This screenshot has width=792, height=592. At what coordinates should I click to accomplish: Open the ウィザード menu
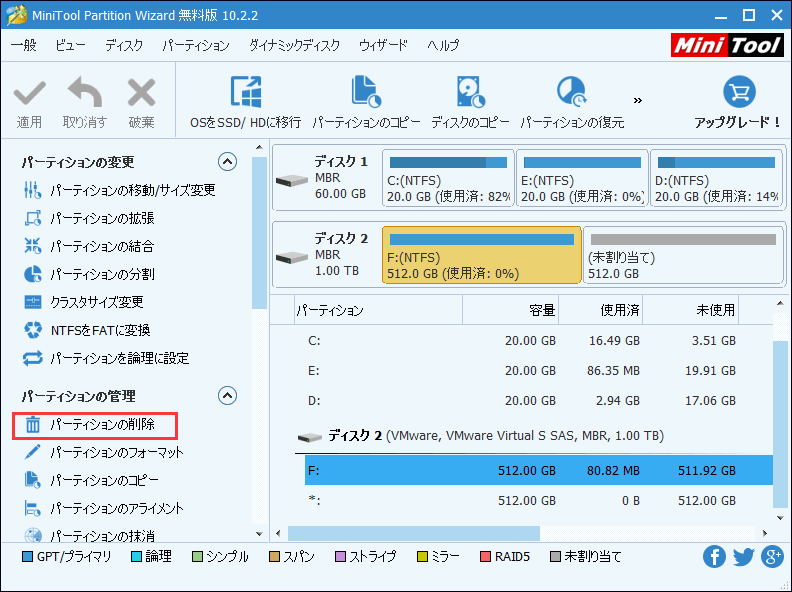click(383, 46)
